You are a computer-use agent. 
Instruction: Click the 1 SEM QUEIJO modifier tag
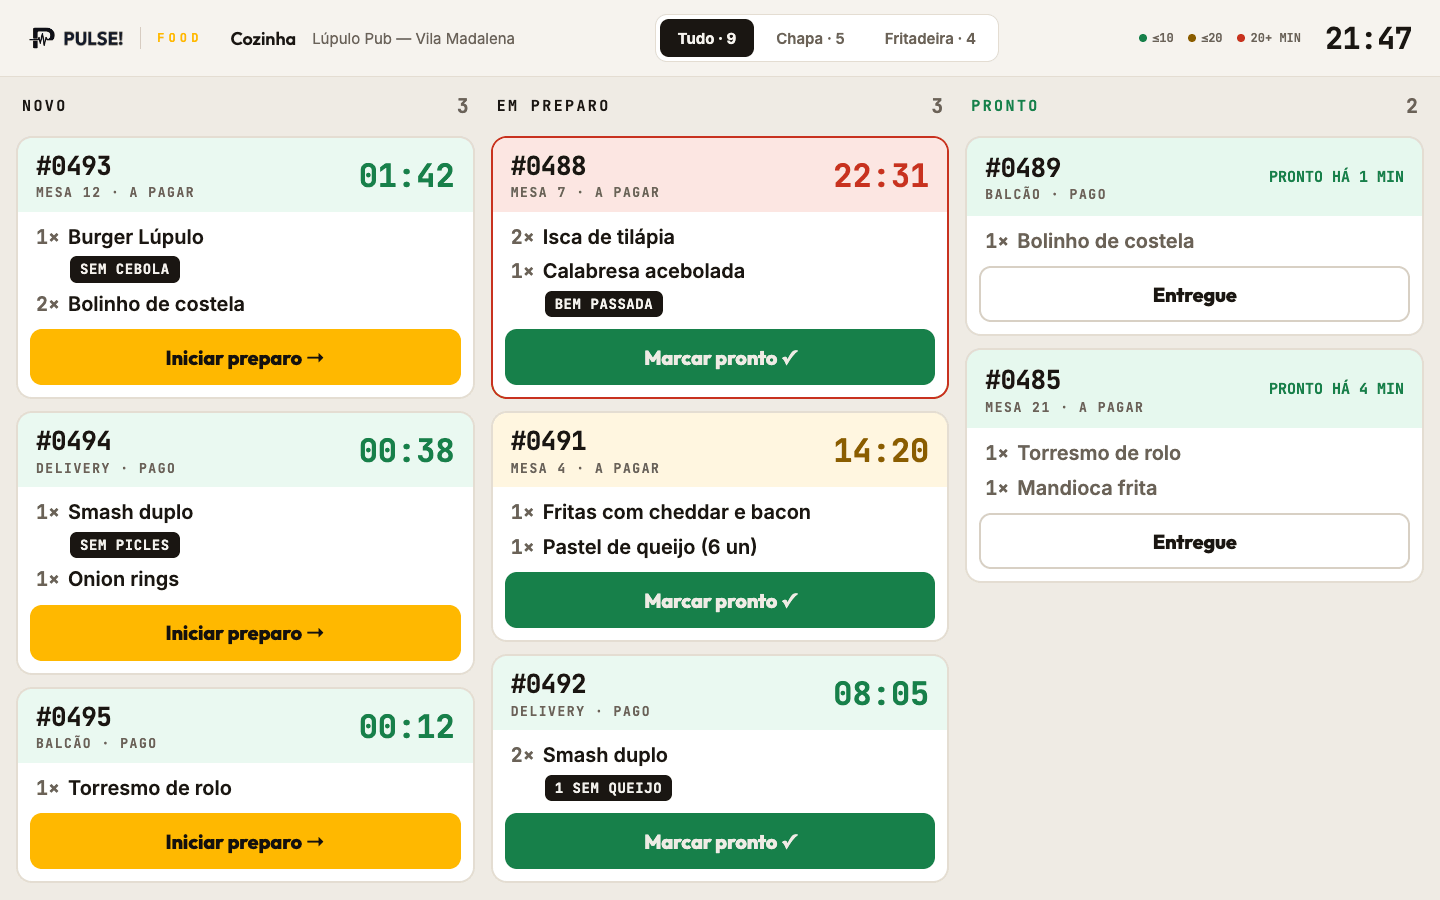609,788
